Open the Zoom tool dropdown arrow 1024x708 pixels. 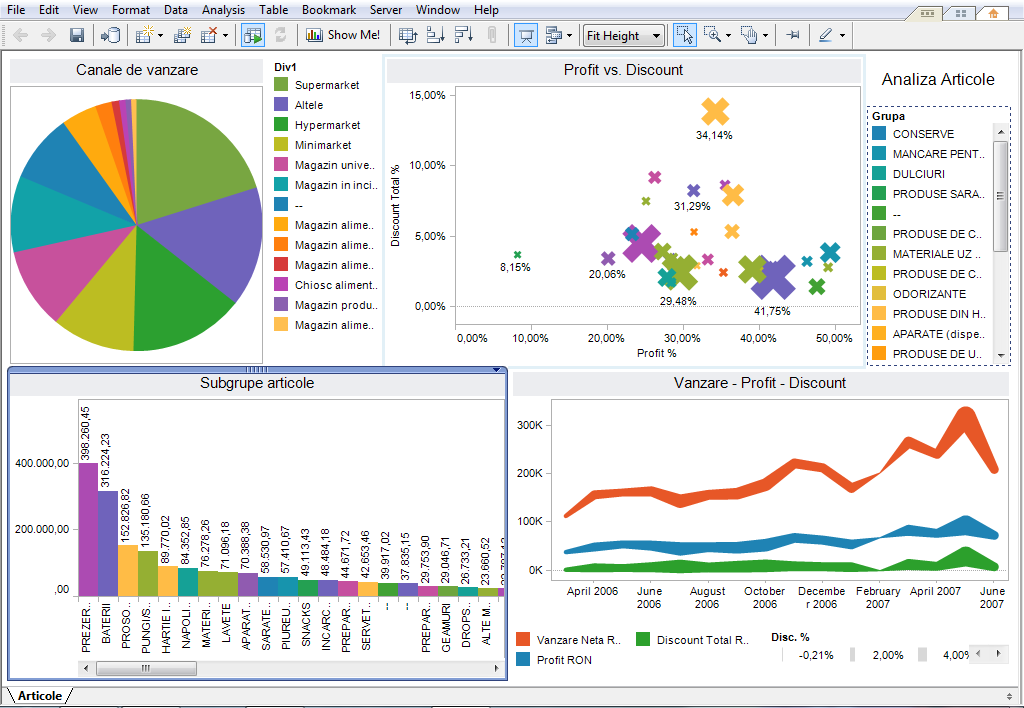728,36
